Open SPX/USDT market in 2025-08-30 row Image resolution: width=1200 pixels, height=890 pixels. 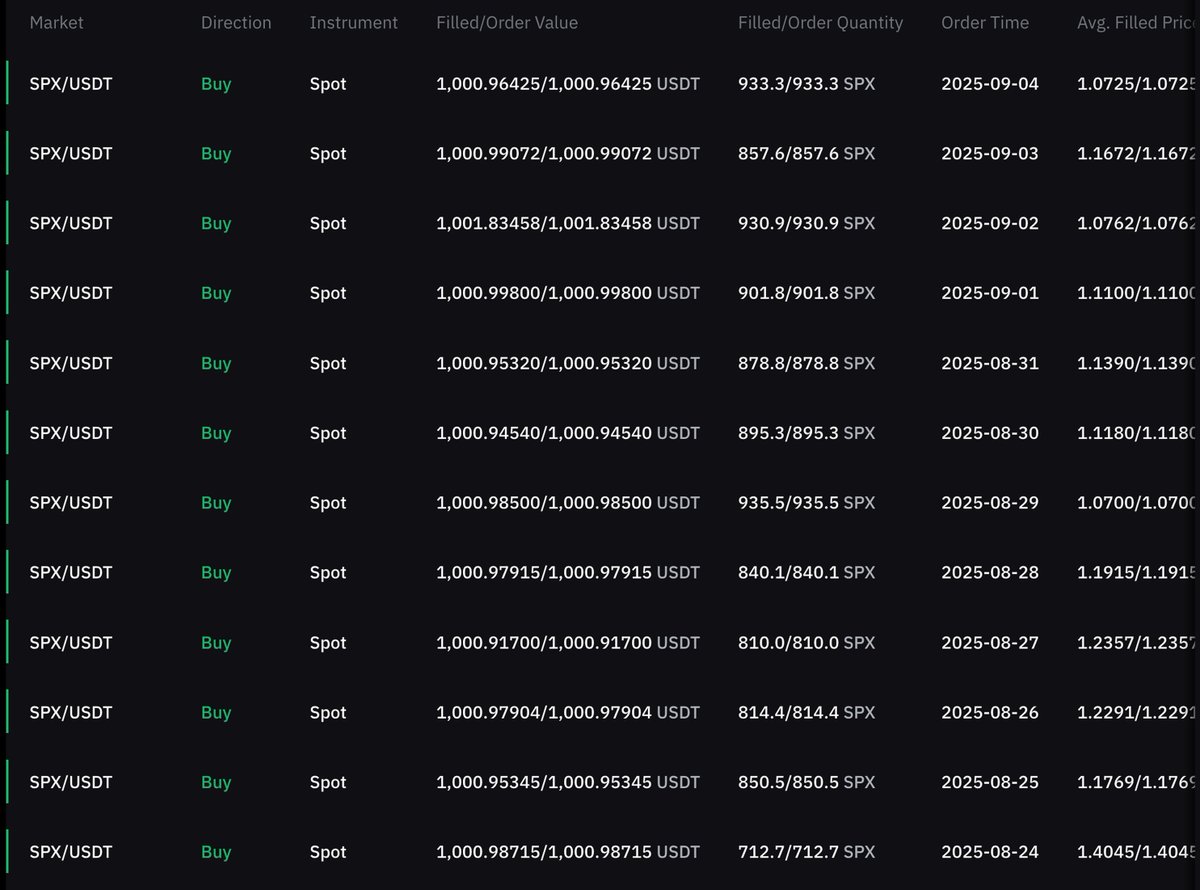pyautogui.click(x=71, y=433)
